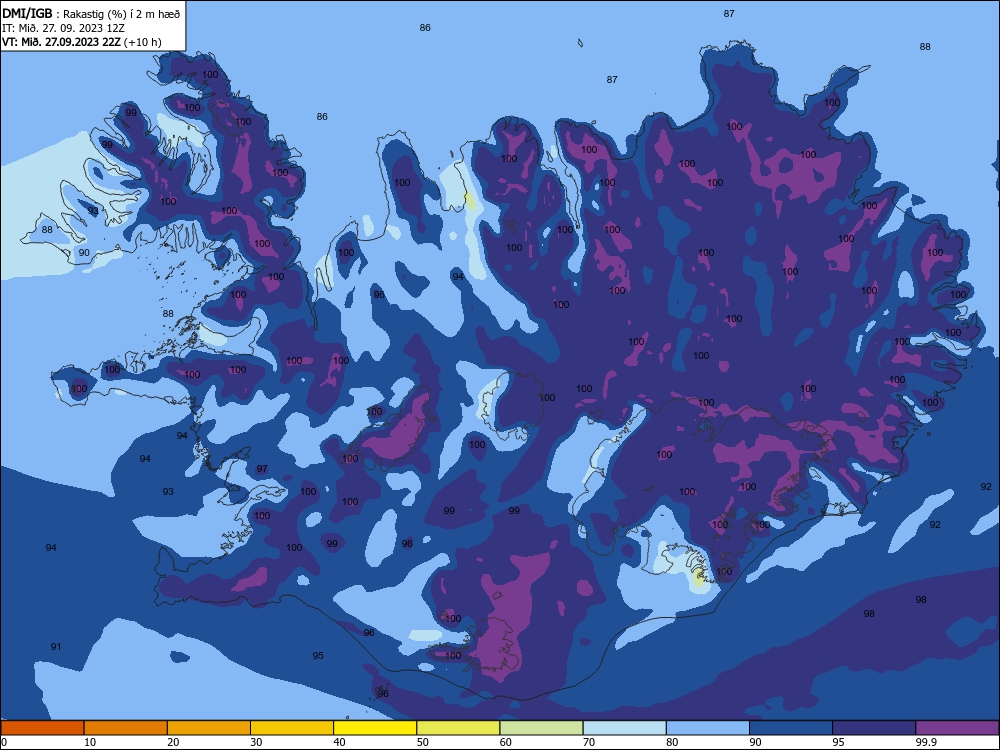Click the '90' value on the Westfjords
1000x750 pixels.
coord(84,253)
